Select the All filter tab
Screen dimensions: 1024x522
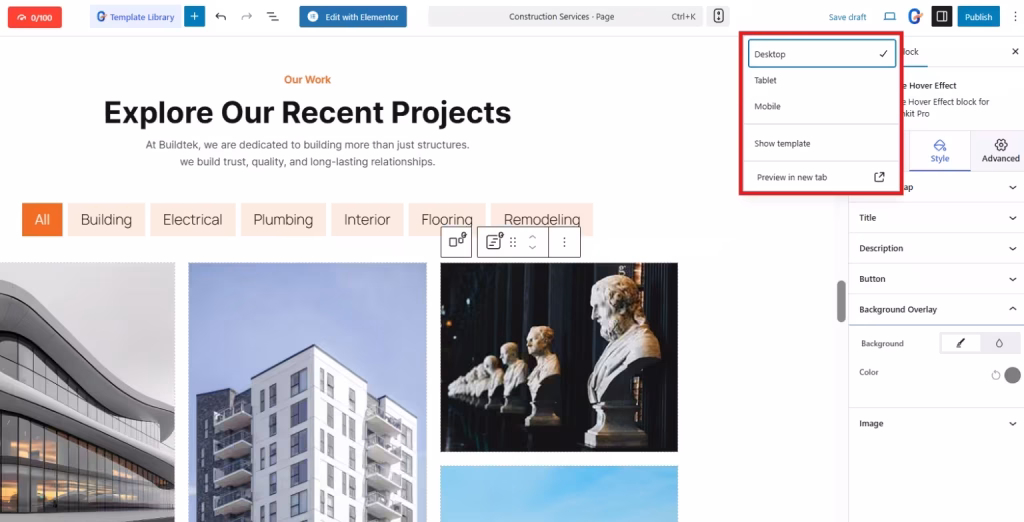click(x=42, y=220)
